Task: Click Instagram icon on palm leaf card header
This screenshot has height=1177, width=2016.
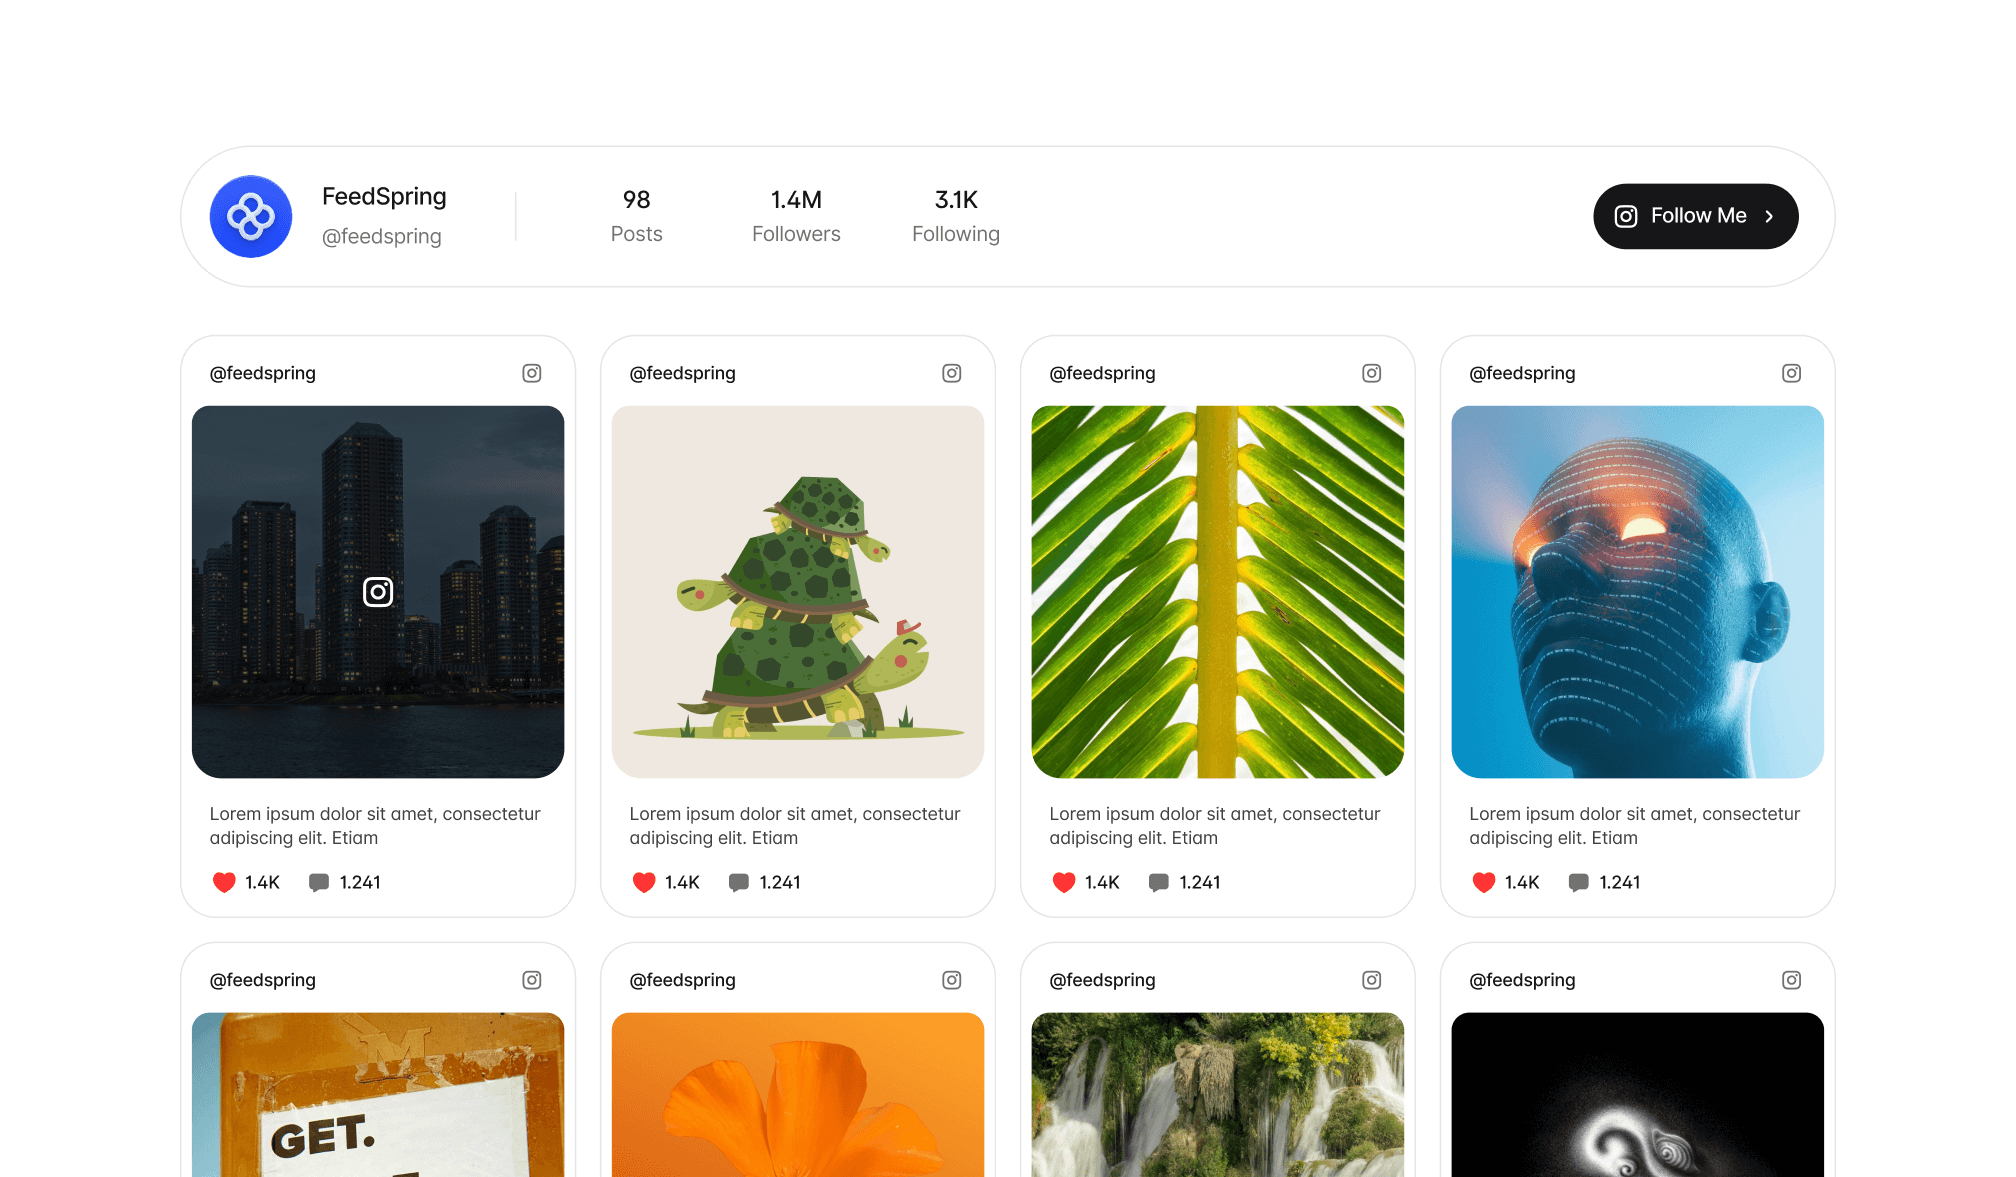Action: 1372,373
